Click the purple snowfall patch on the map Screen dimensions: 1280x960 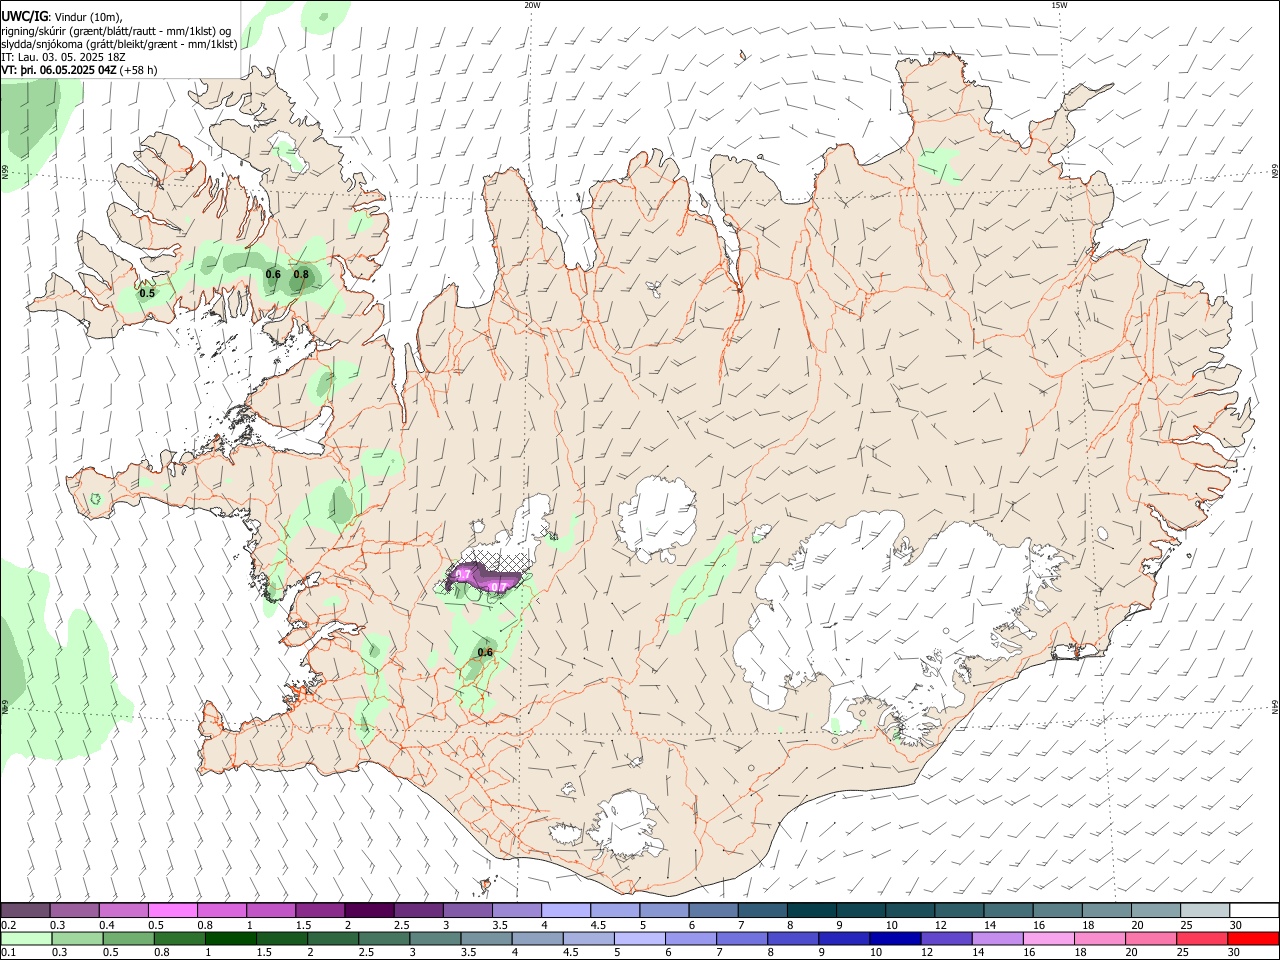click(x=484, y=578)
